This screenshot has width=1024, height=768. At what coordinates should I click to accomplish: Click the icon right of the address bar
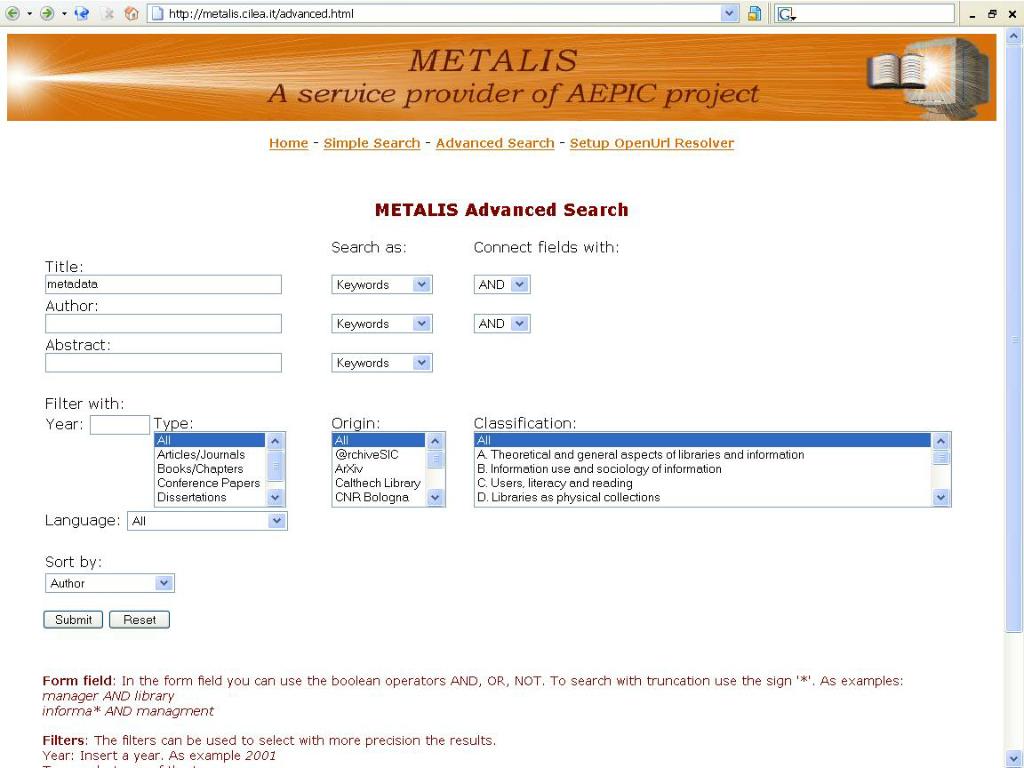pos(754,14)
